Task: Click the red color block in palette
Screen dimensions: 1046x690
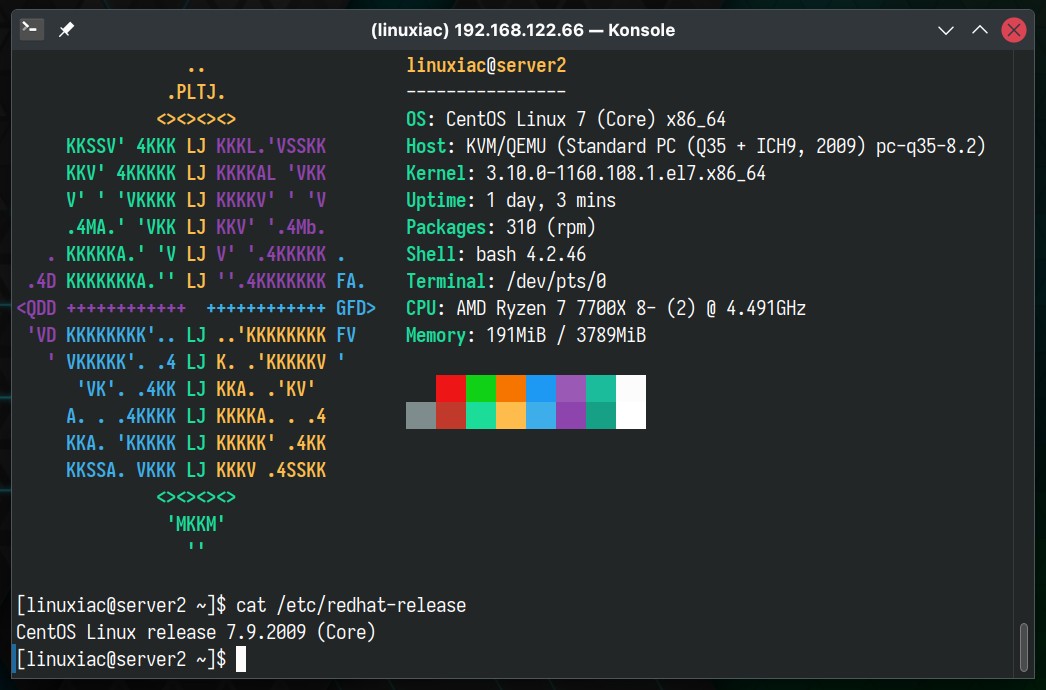Action: [451, 388]
